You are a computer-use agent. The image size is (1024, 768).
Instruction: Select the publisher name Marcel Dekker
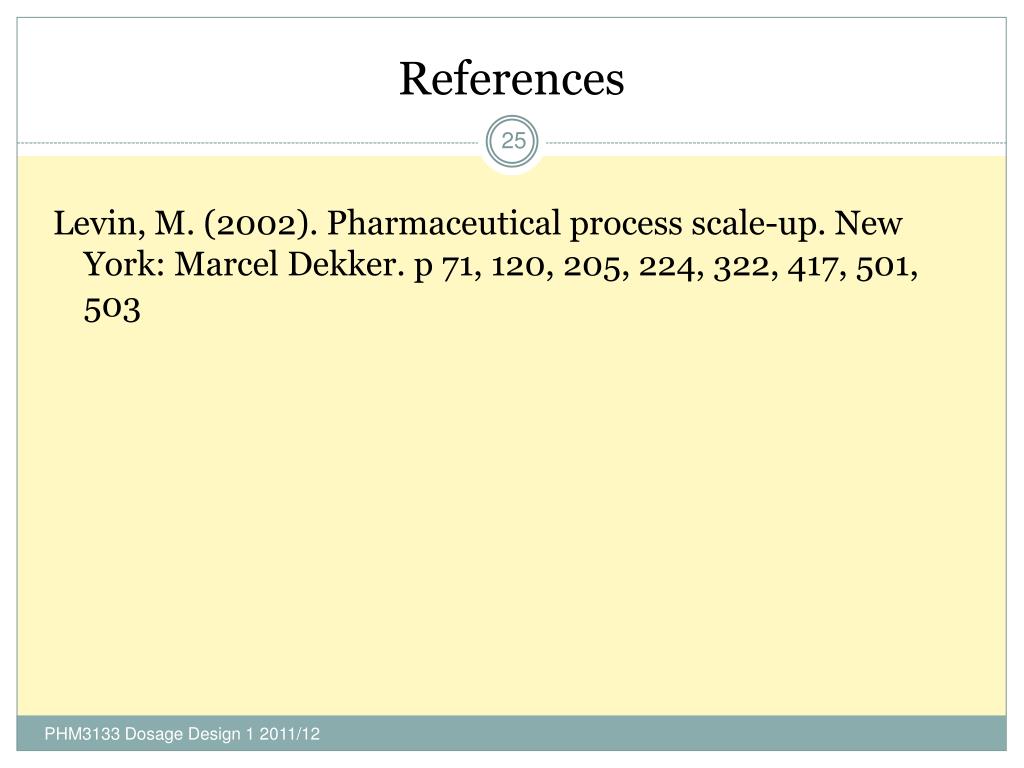pos(289,265)
